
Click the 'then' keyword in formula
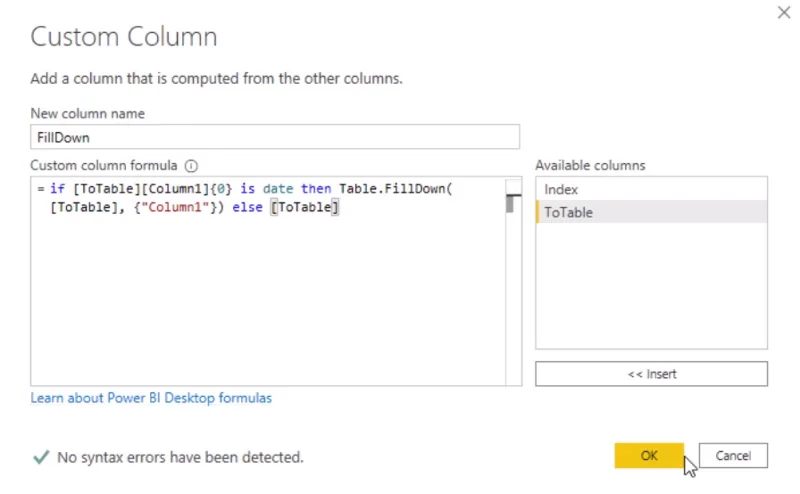(316, 189)
